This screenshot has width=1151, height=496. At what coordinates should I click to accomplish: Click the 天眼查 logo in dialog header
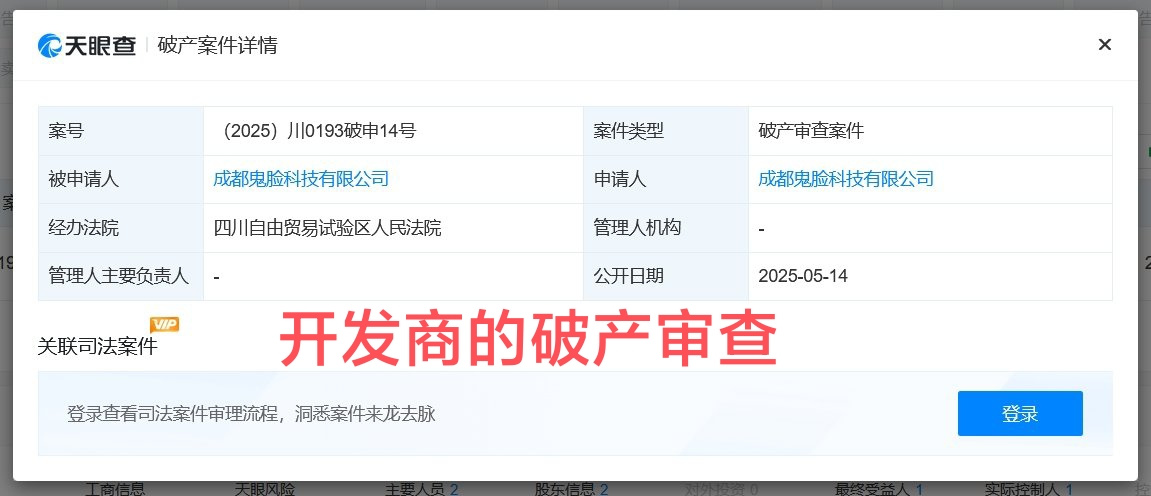87,45
